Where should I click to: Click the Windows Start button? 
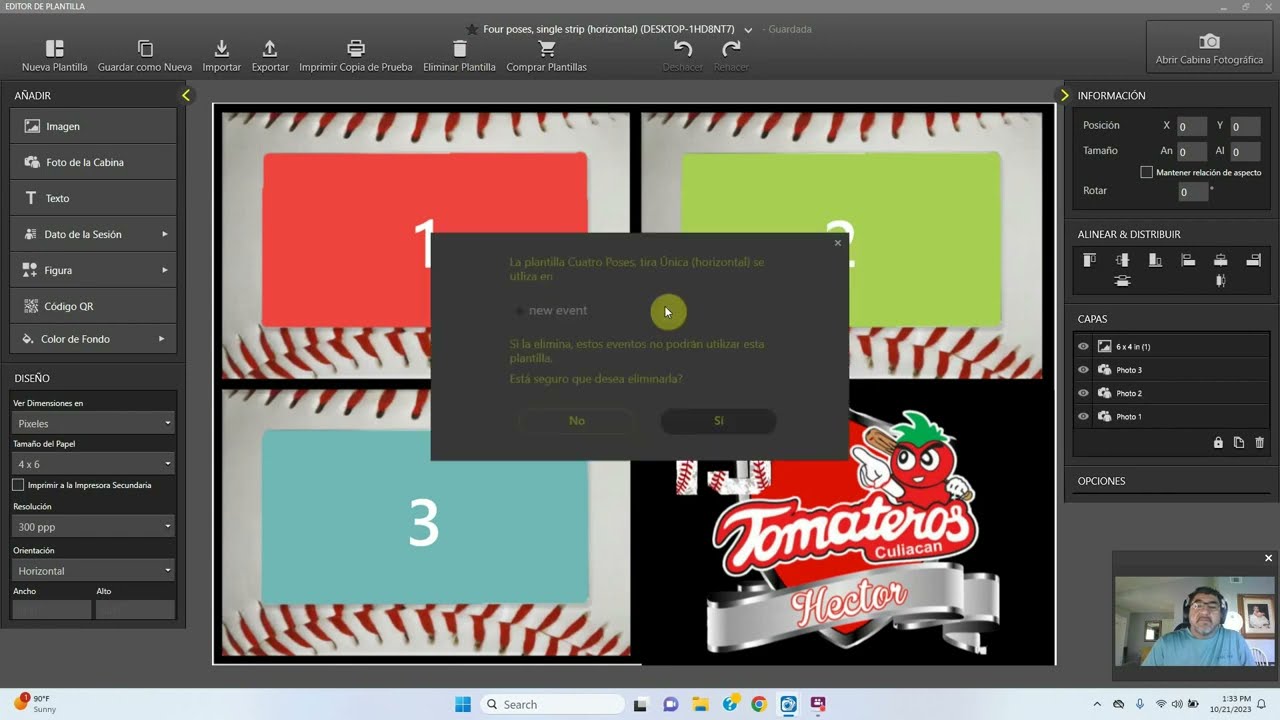point(463,704)
